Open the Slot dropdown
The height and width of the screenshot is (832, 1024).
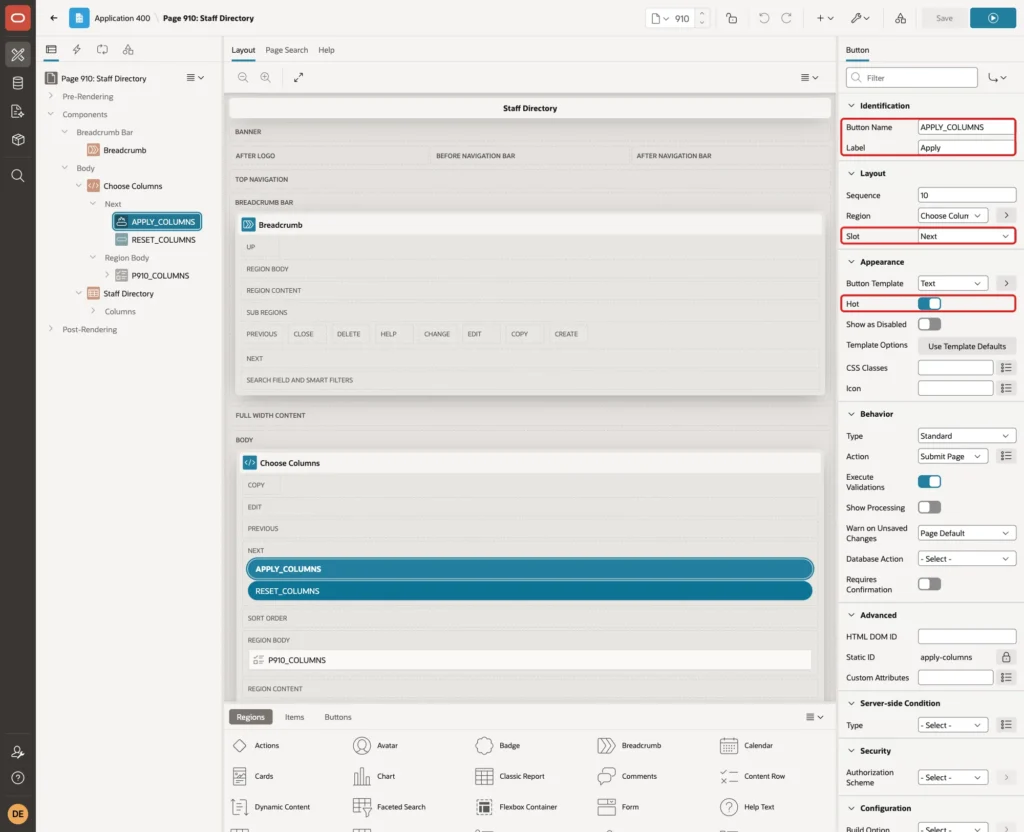(x=967, y=236)
